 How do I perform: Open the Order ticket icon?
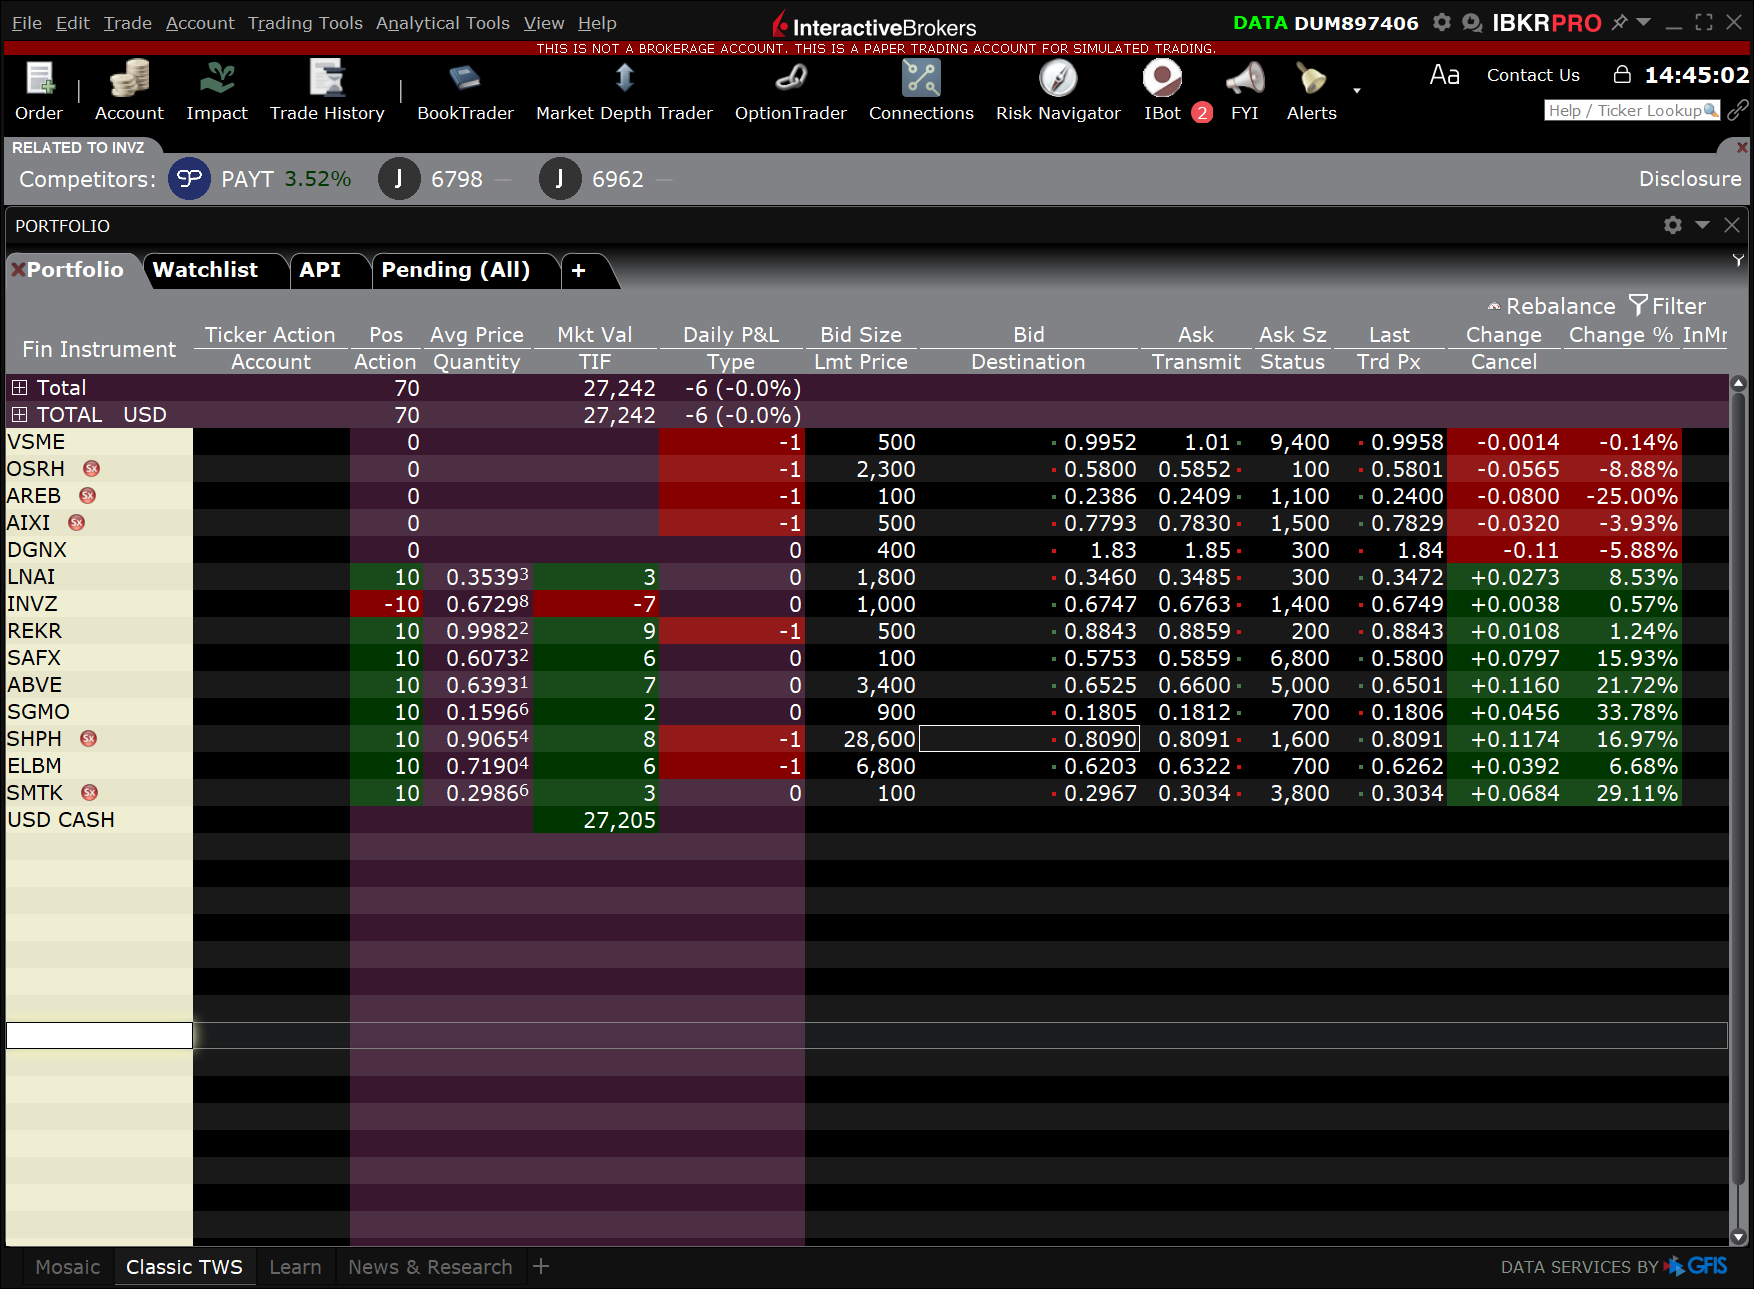39,90
